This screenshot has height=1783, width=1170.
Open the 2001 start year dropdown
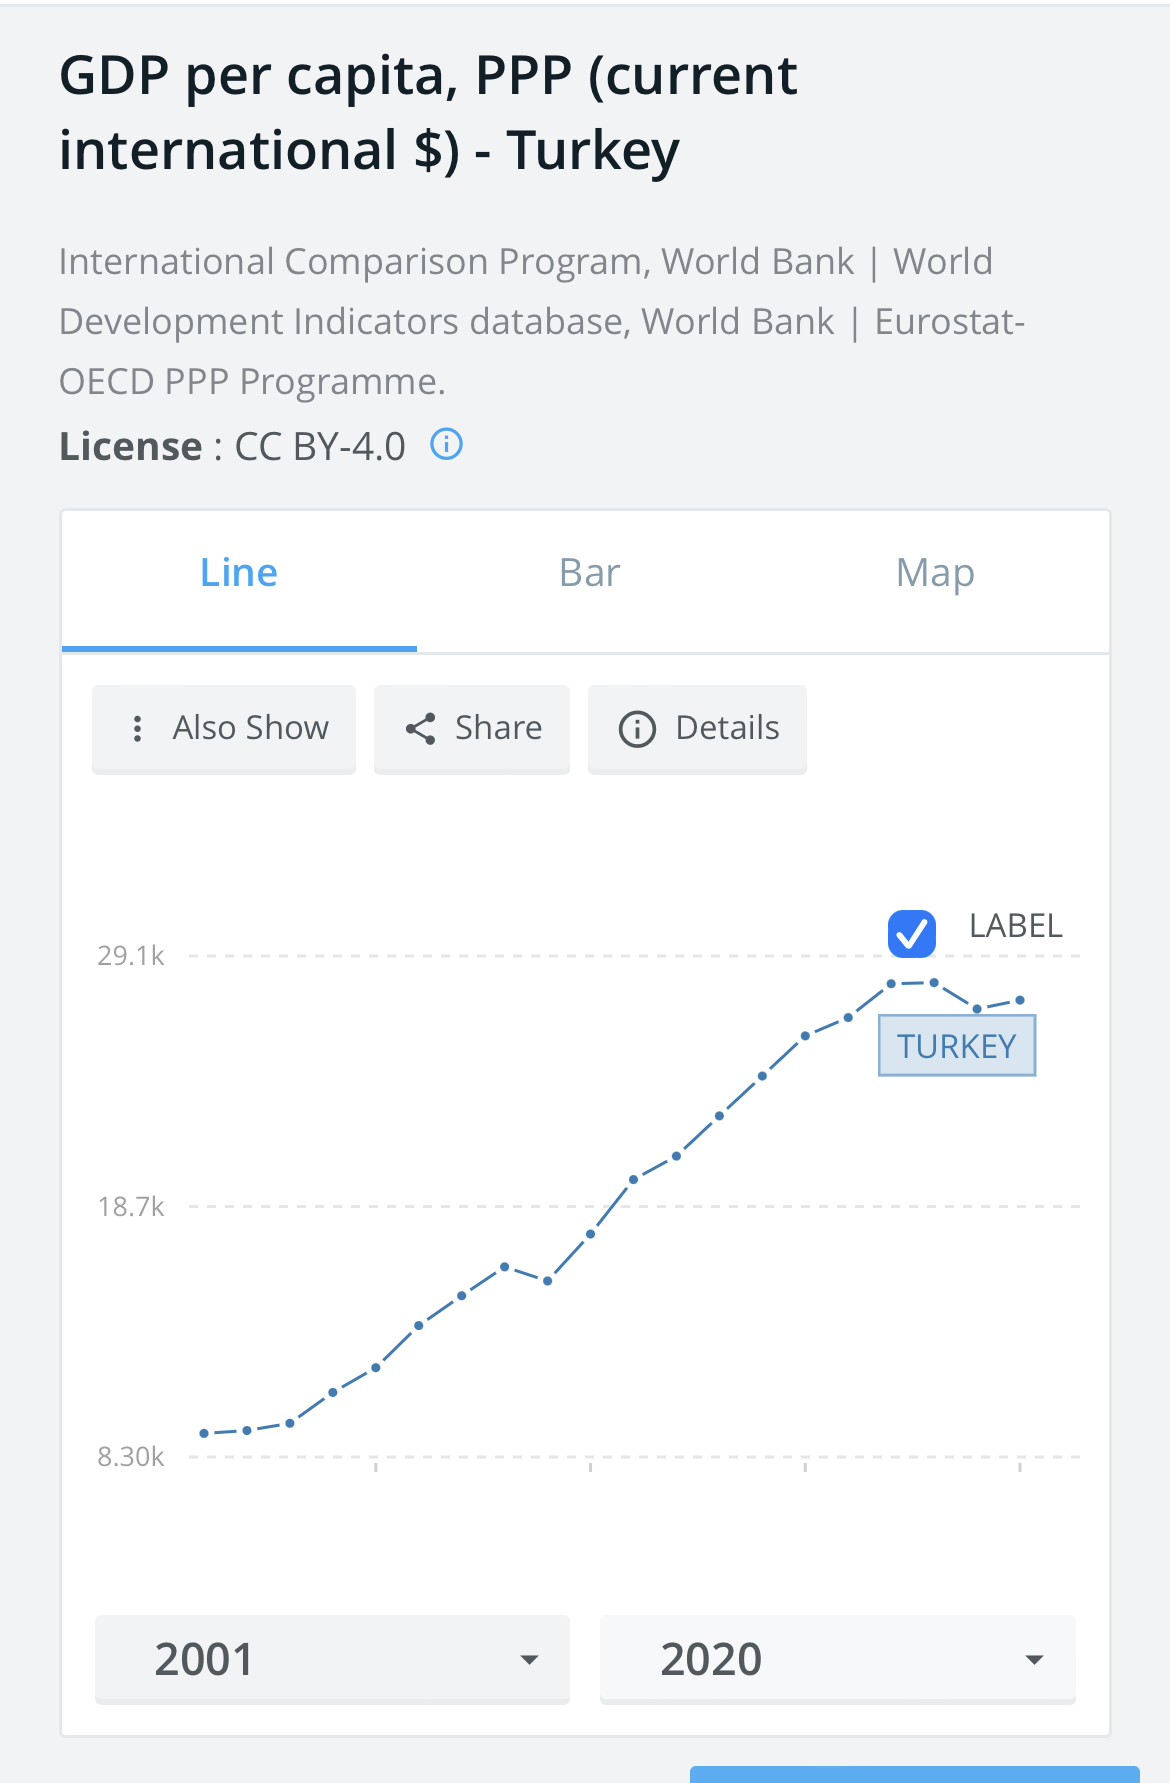click(332, 1659)
